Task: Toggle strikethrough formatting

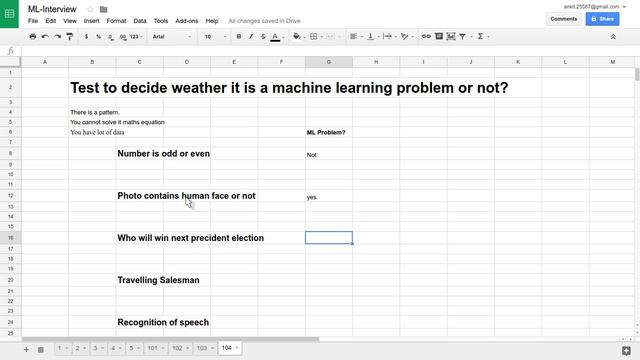Action: (263, 37)
